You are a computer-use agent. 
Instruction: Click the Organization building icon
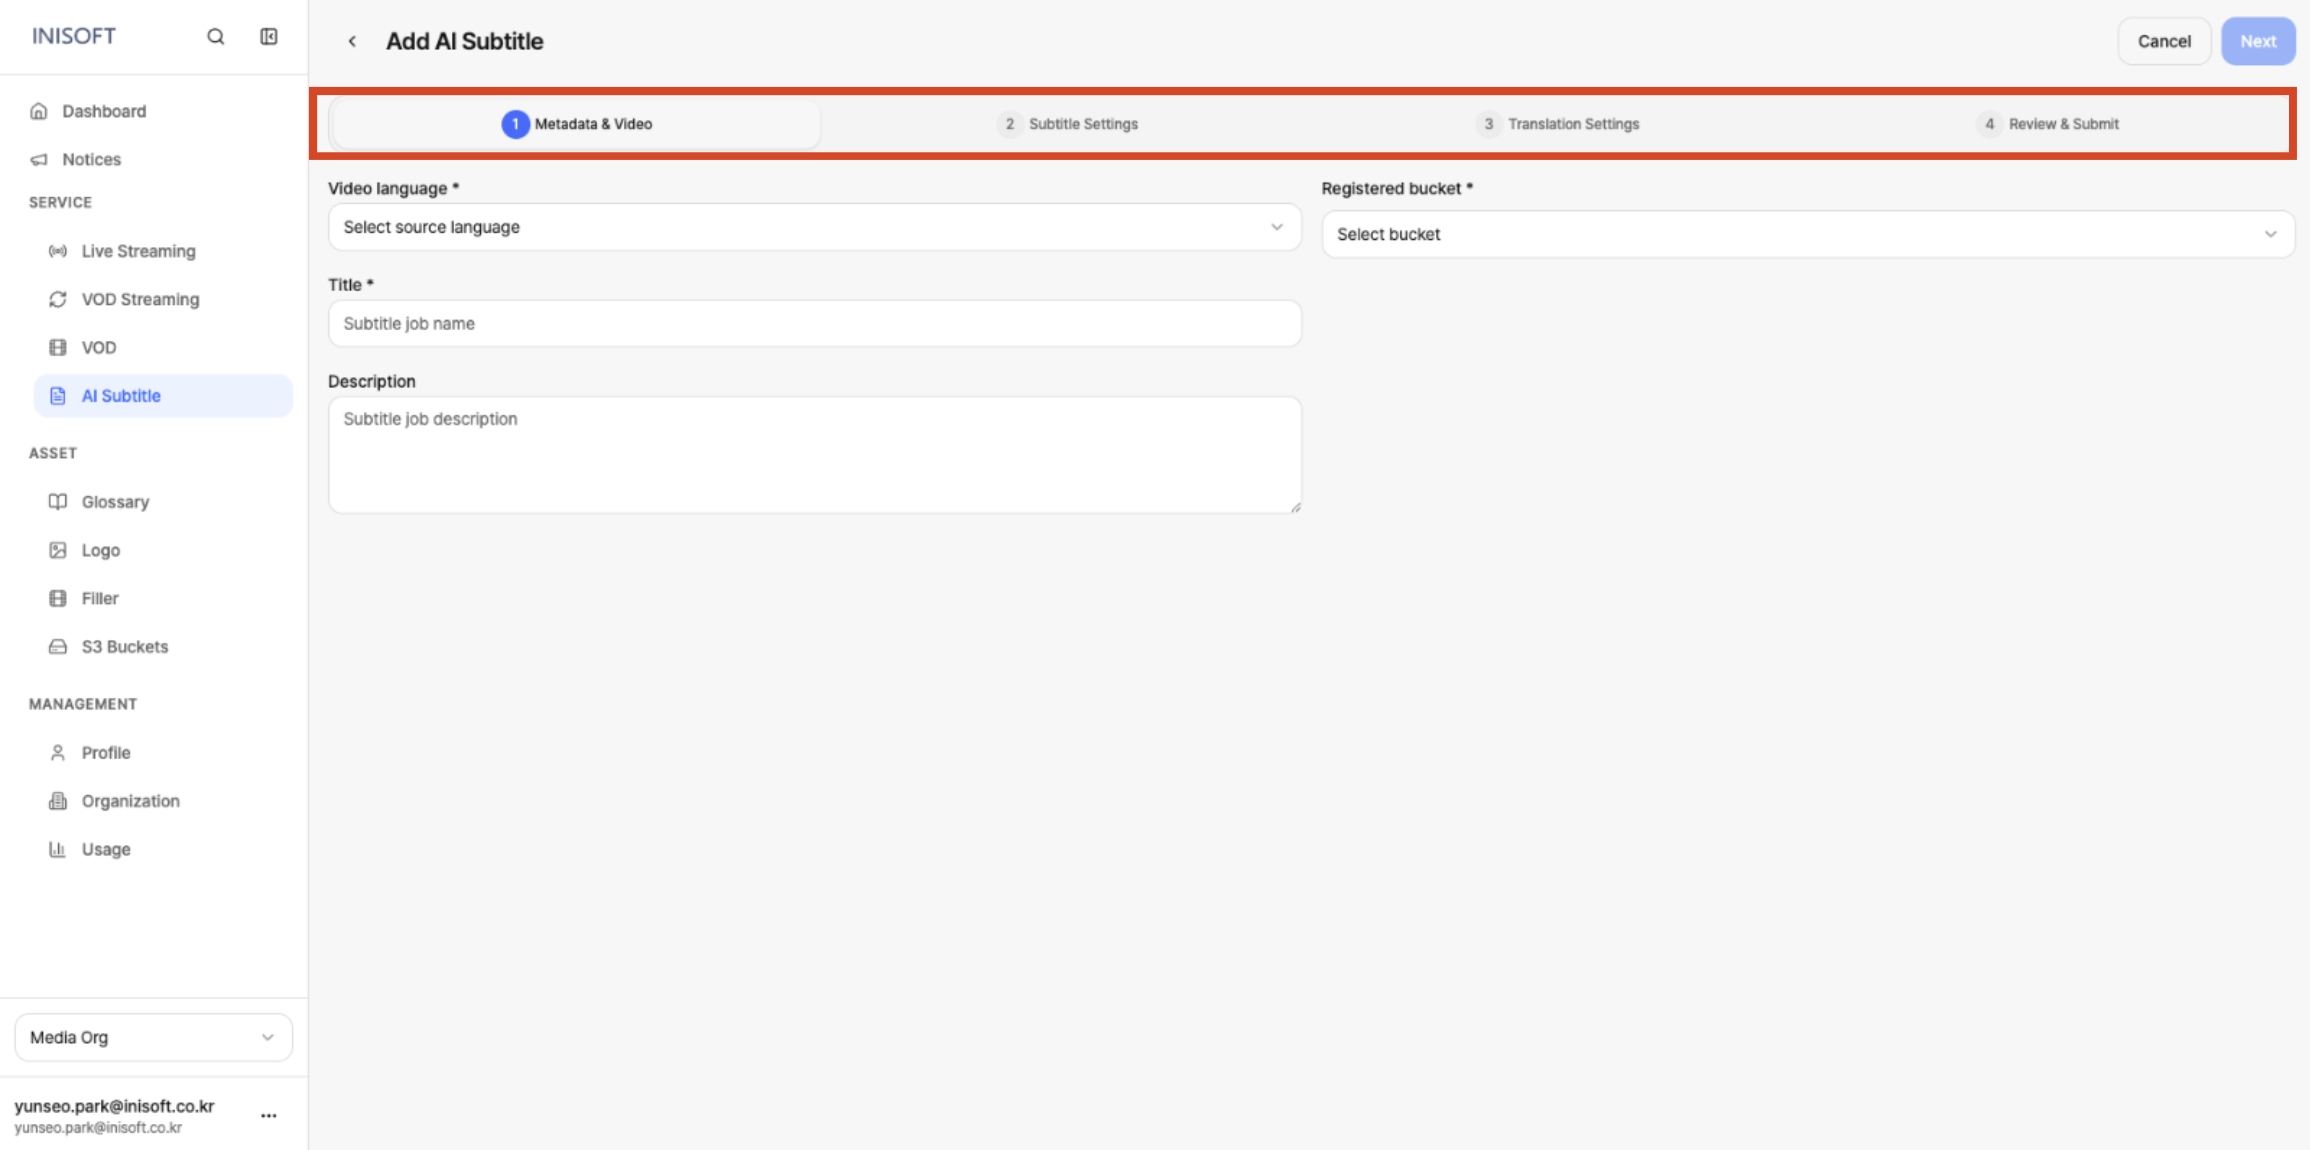[58, 801]
